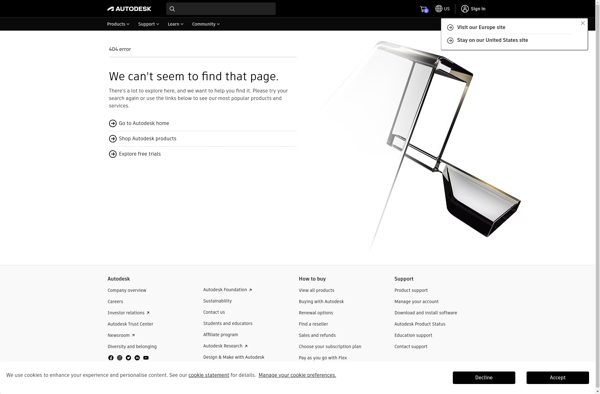Open Autodesk YouTube icon in footer

click(146, 358)
